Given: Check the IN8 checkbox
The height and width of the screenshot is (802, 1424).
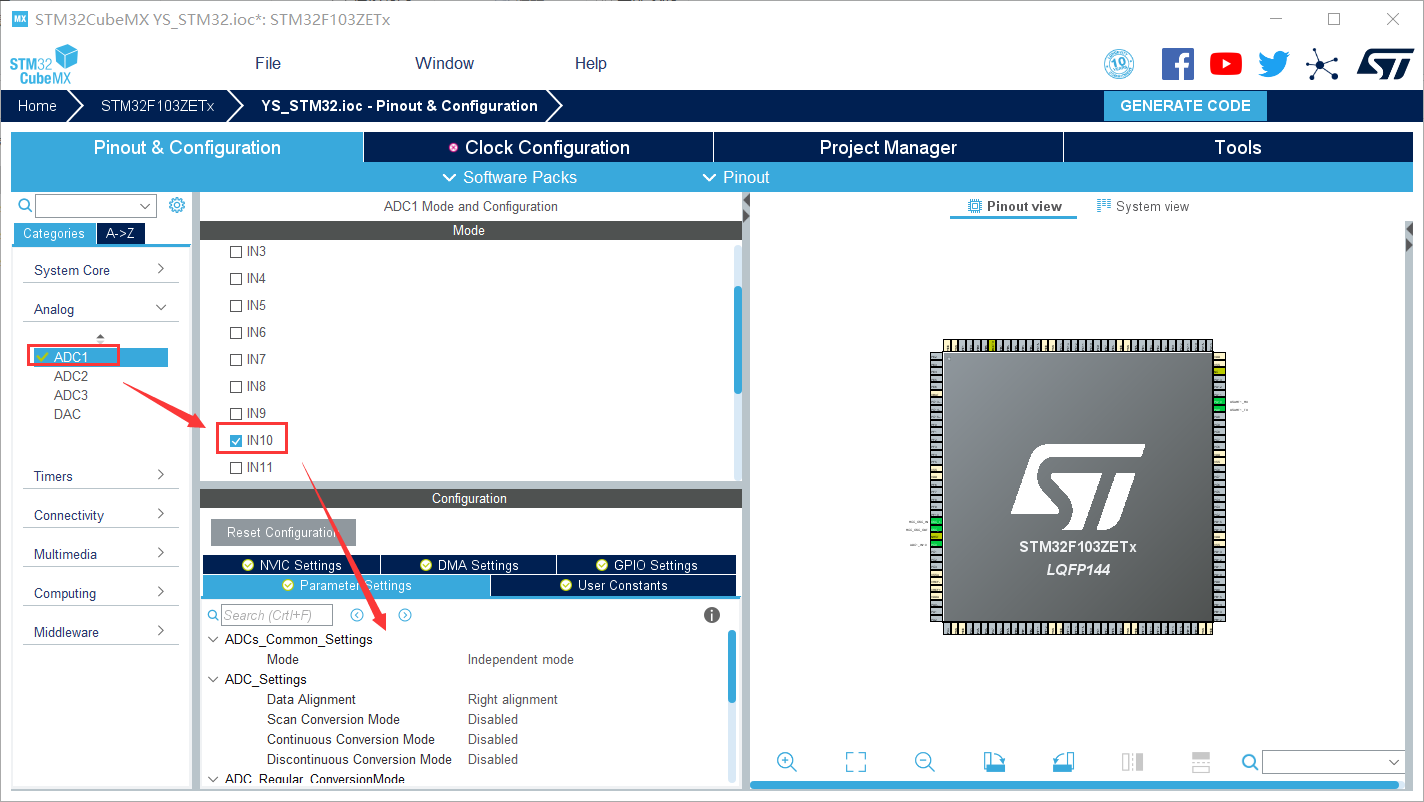Looking at the screenshot, I should [236, 386].
